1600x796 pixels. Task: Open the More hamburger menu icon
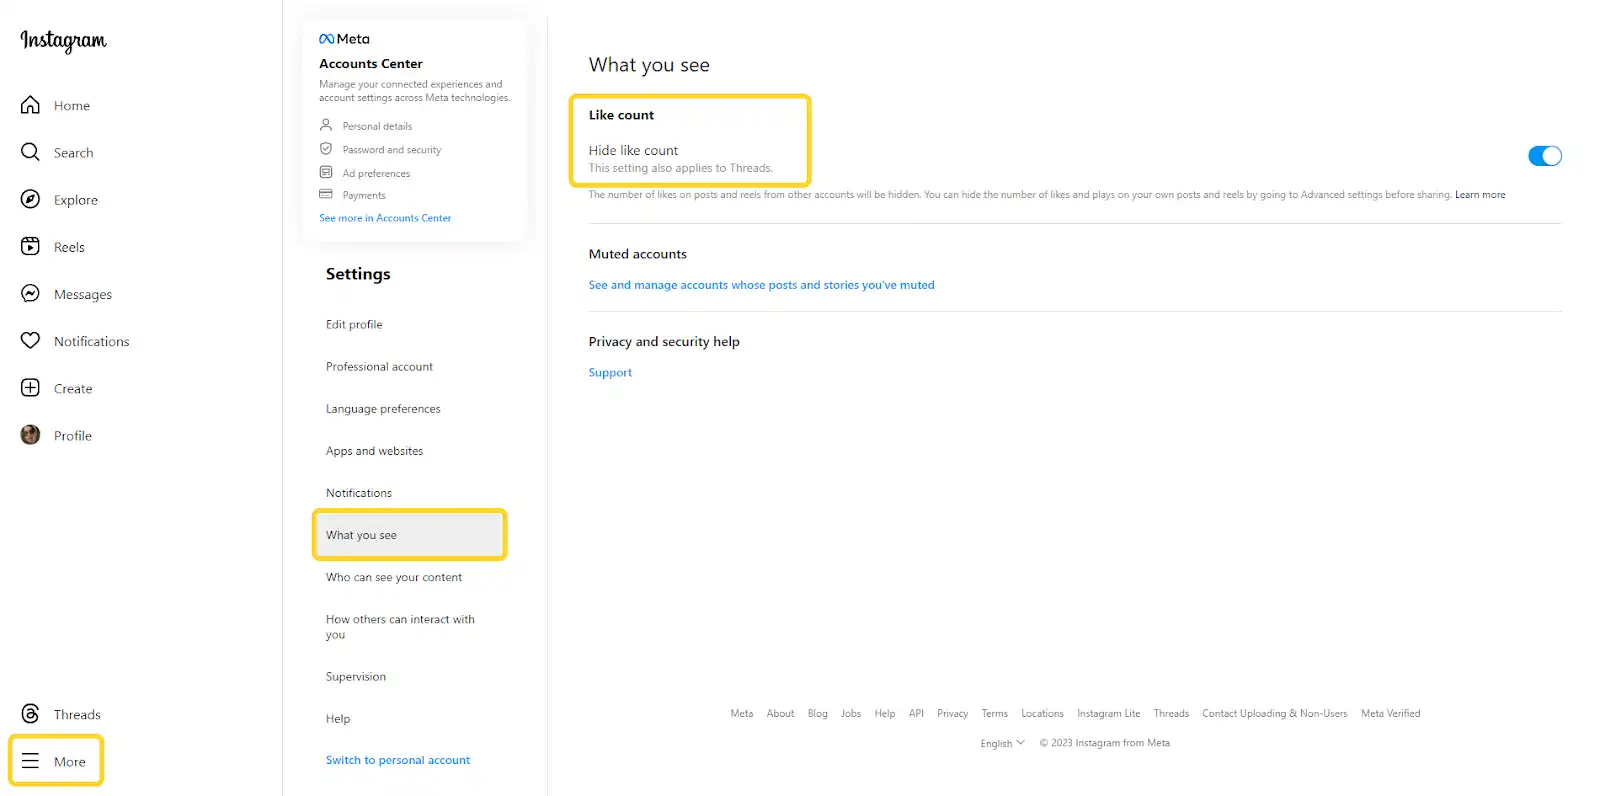click(30, 761)
